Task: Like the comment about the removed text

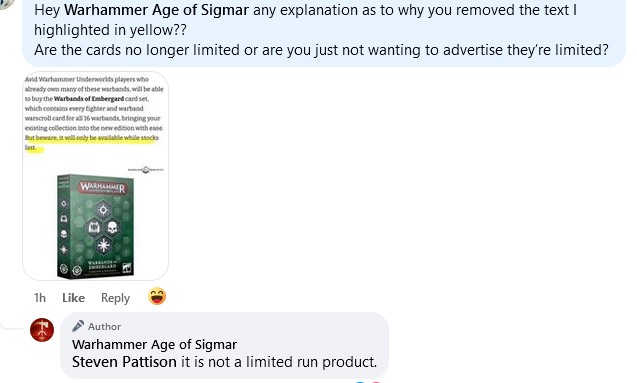Action: tap(73, 298)
